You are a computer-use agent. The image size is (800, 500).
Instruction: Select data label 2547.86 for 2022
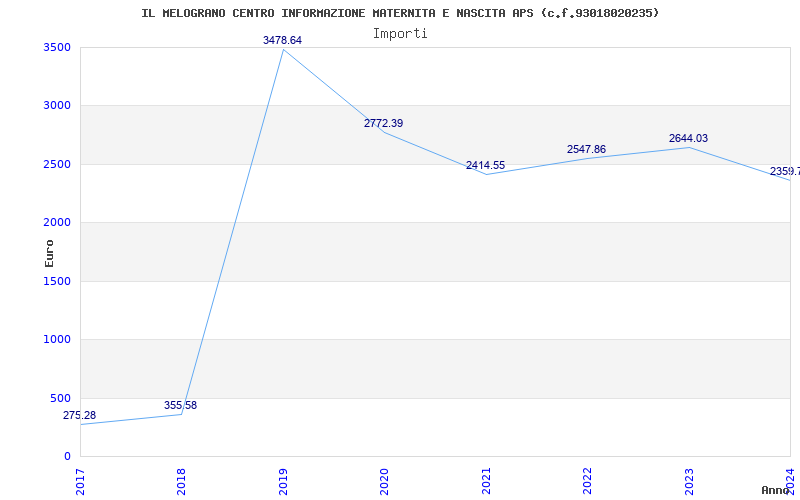(x=586, y=149)
